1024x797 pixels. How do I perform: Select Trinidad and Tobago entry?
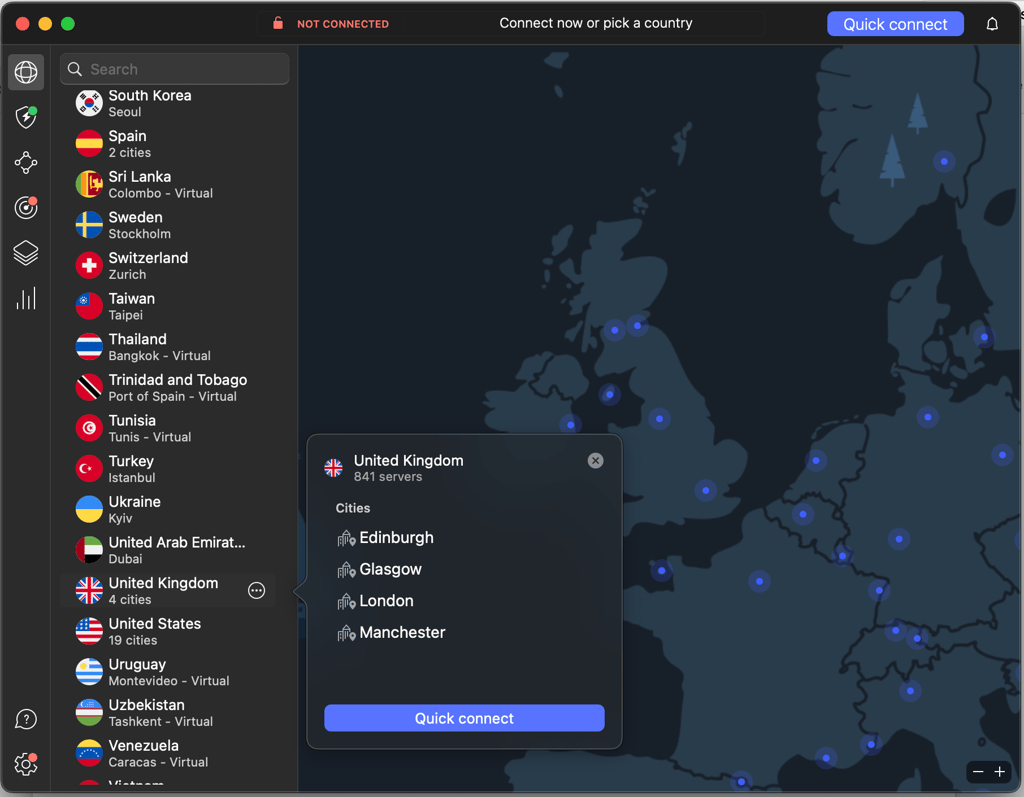[x=168, y=387]
